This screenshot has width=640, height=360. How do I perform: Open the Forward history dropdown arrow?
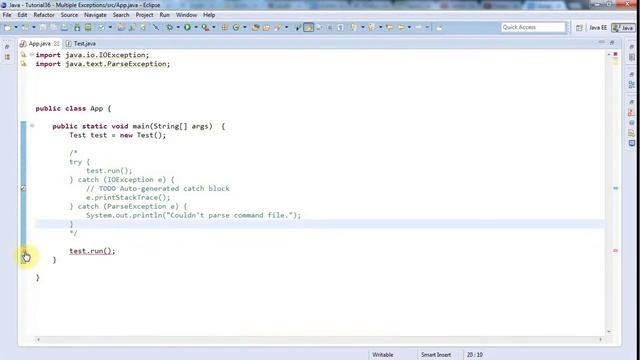(427, 27)
